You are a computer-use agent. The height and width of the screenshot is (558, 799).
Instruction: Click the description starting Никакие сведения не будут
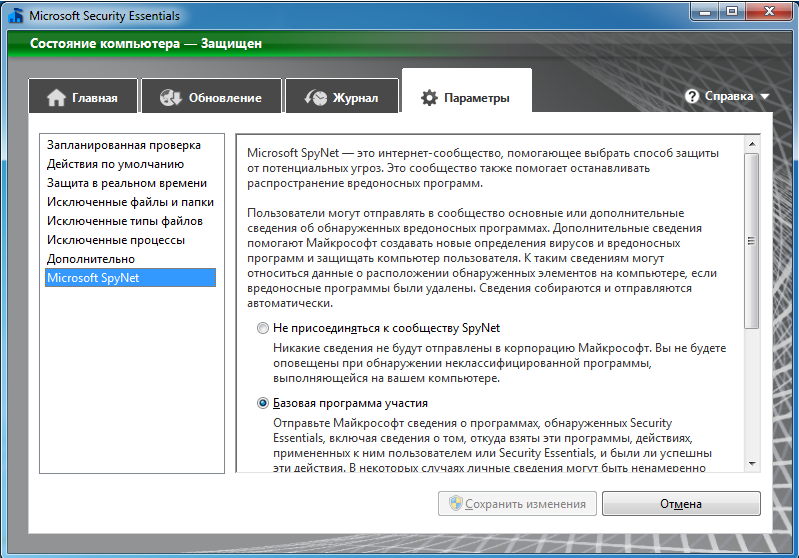(x=499, y=363)
